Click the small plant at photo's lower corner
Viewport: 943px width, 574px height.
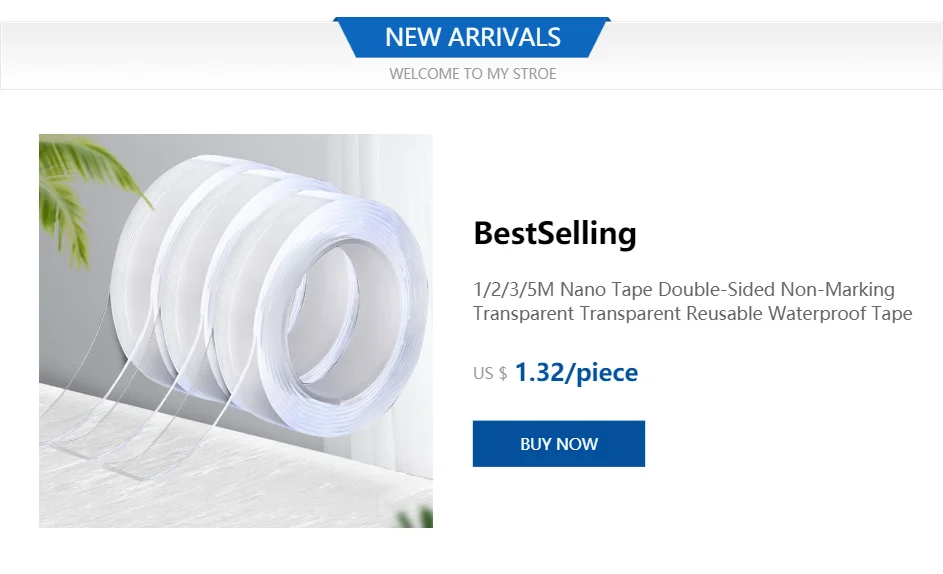tap(415, 517)
